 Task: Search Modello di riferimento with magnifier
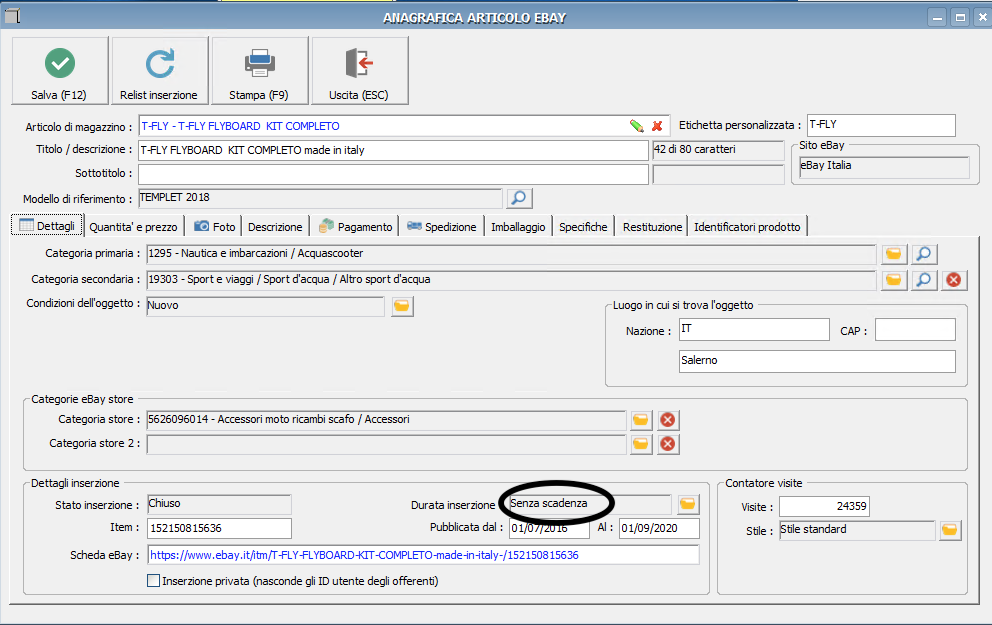519,198
